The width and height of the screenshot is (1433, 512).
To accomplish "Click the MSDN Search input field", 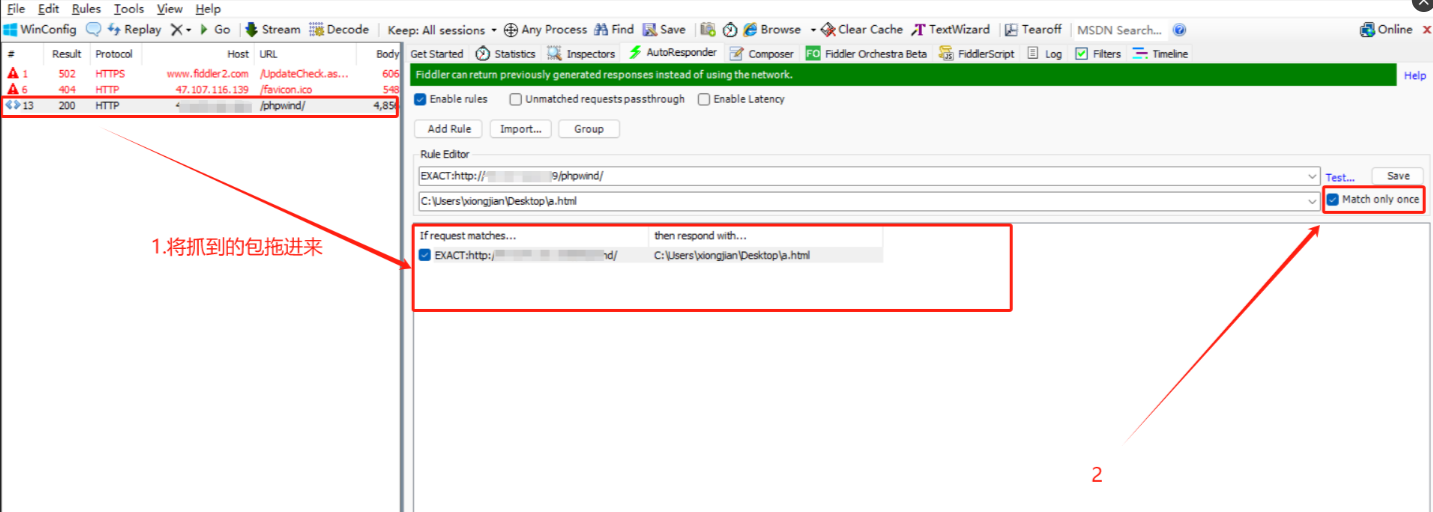I will tap(1119, 30).
